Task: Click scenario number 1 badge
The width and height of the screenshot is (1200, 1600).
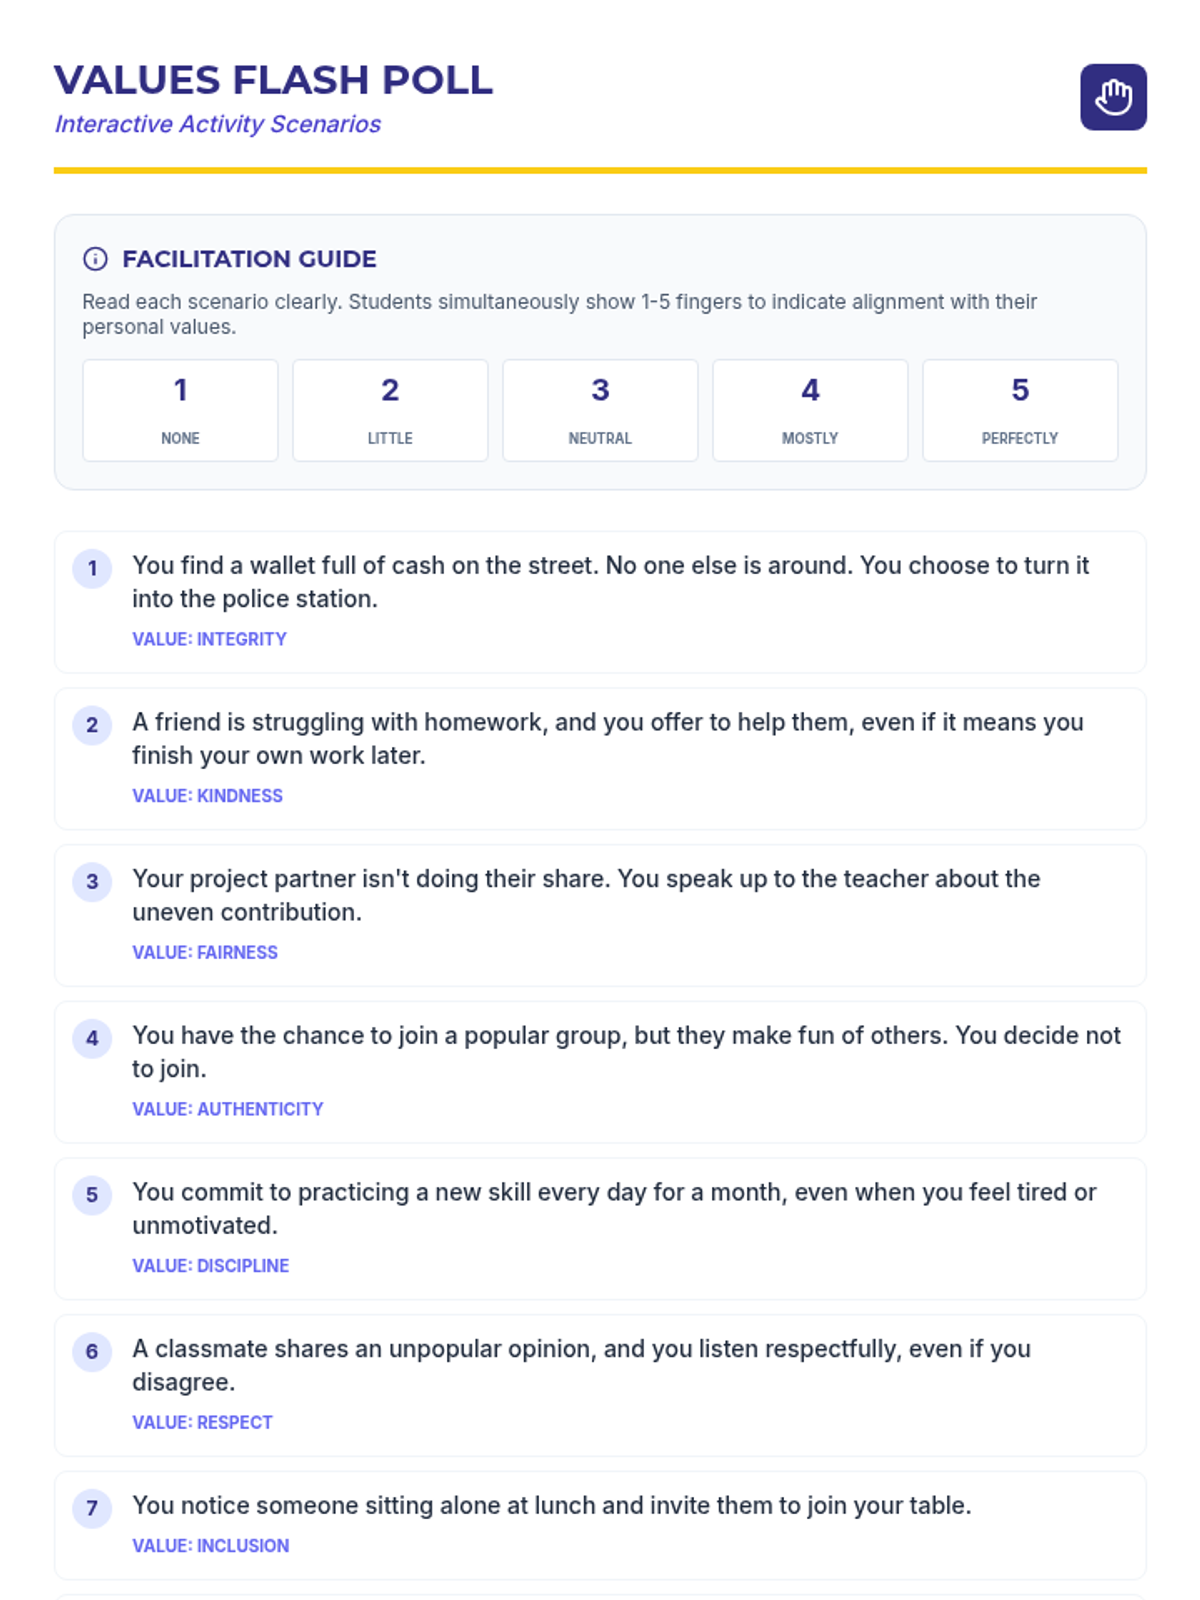Action: click(x=92, y=569)
